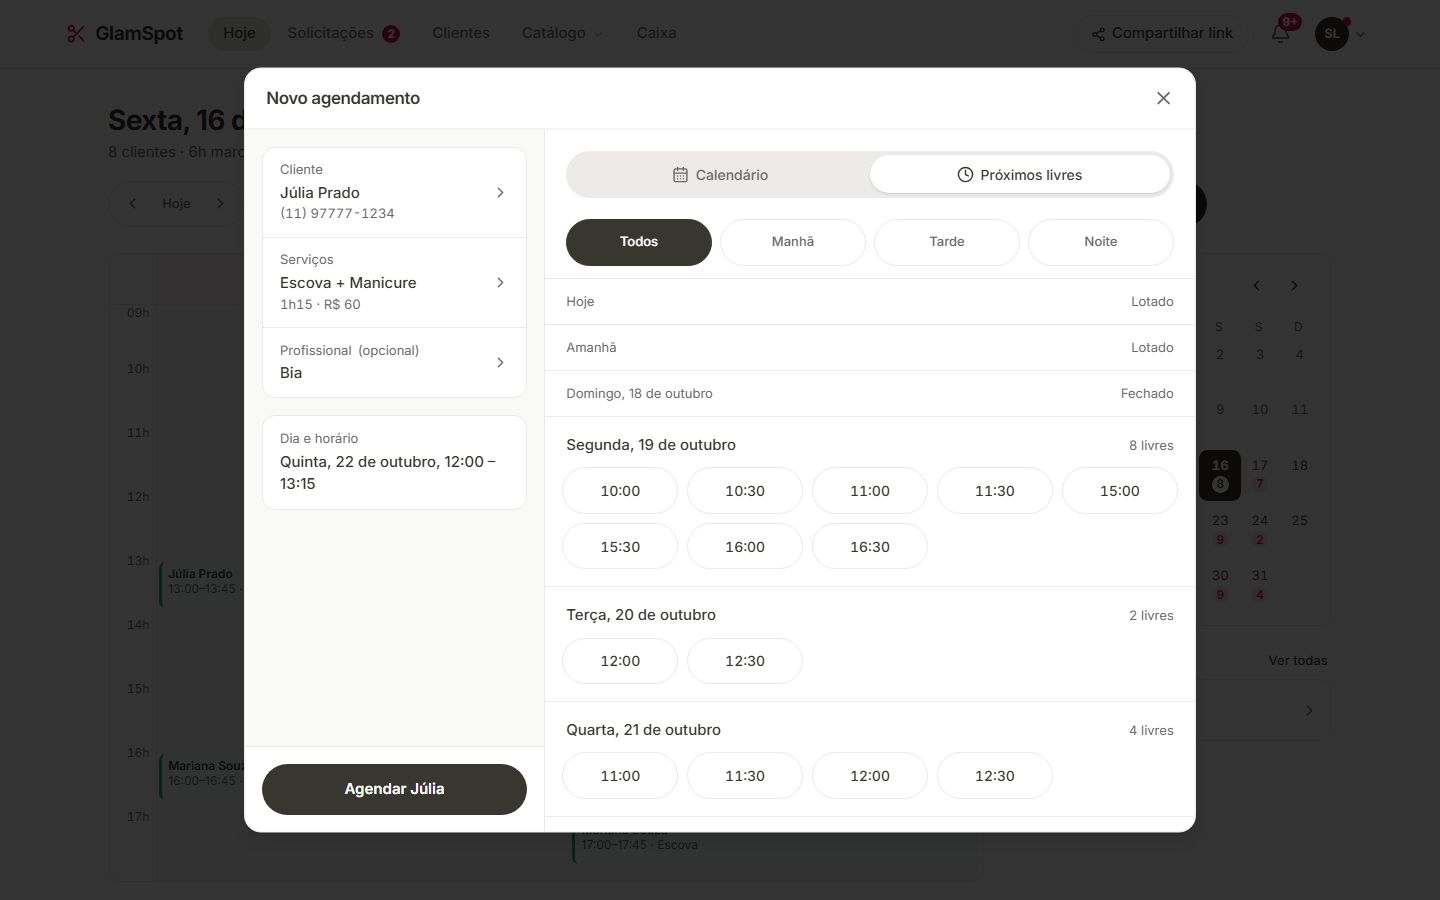Open the SL profile avatar
The height and width of the screenshot is (900, 1440).
(1331, 33)
